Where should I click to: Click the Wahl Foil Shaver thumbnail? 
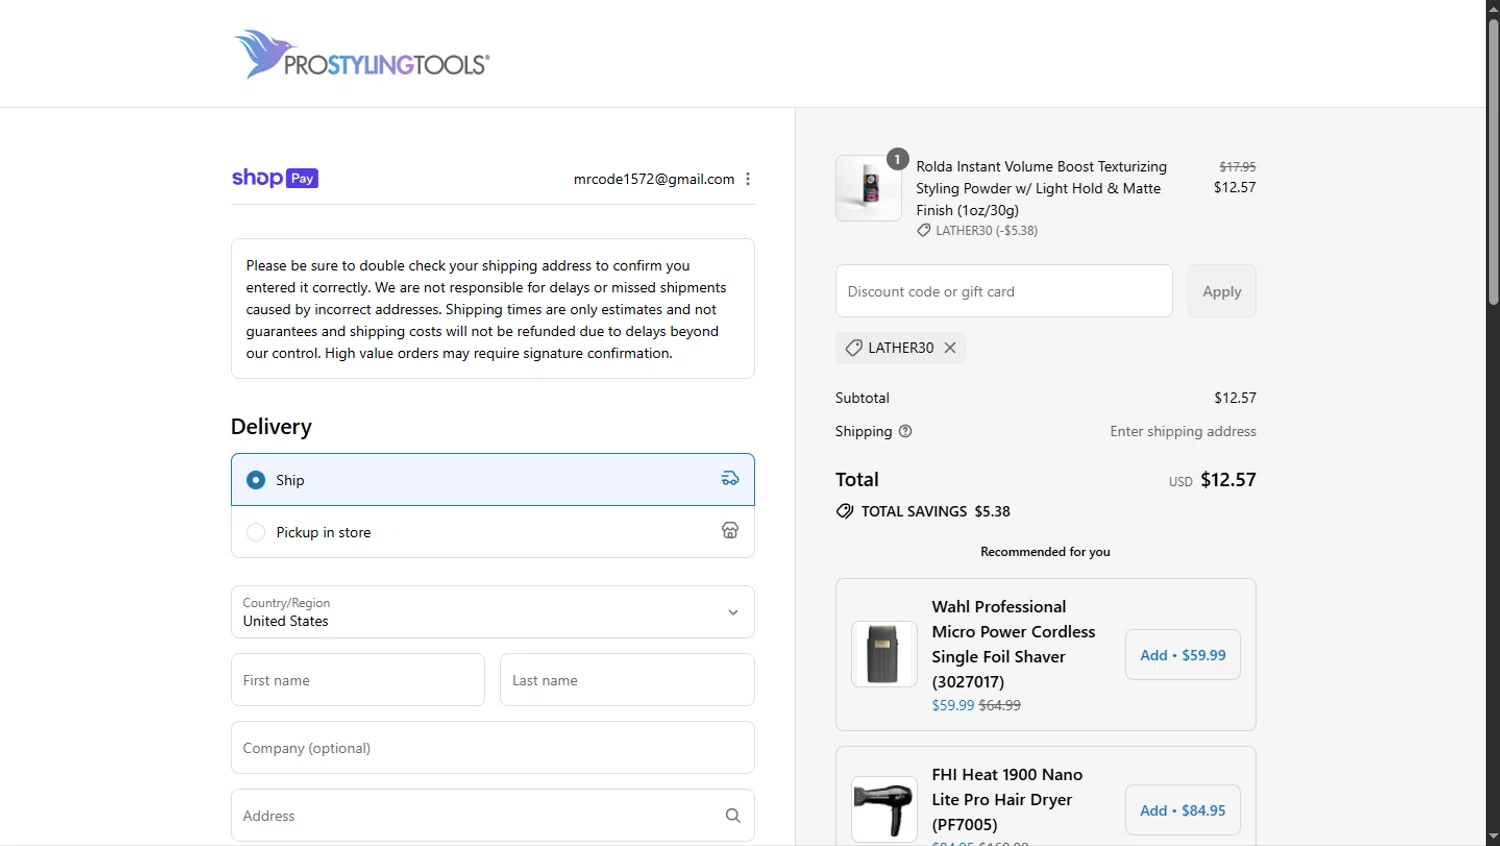pos(884,654)
